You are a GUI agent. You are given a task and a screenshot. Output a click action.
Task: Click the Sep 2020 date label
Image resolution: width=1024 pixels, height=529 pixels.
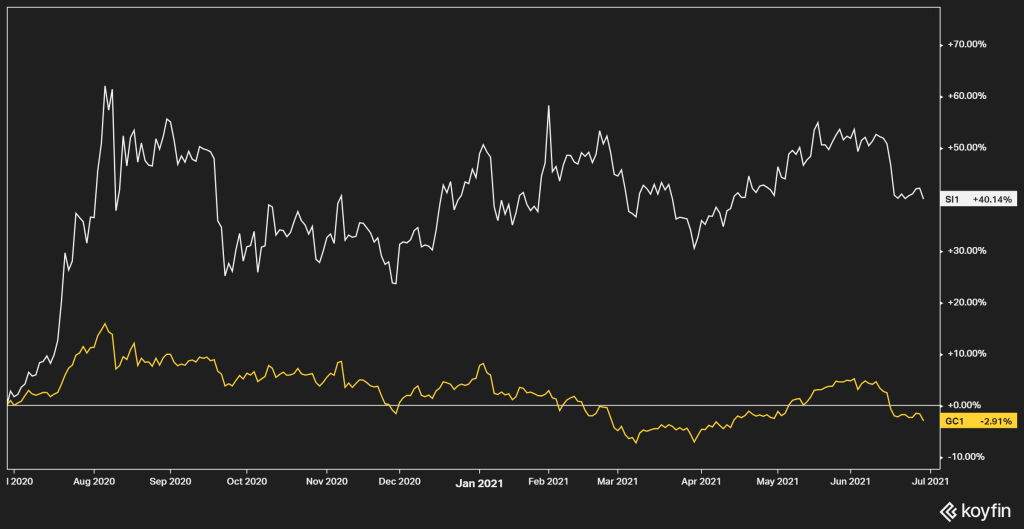[x=169, y=480]
